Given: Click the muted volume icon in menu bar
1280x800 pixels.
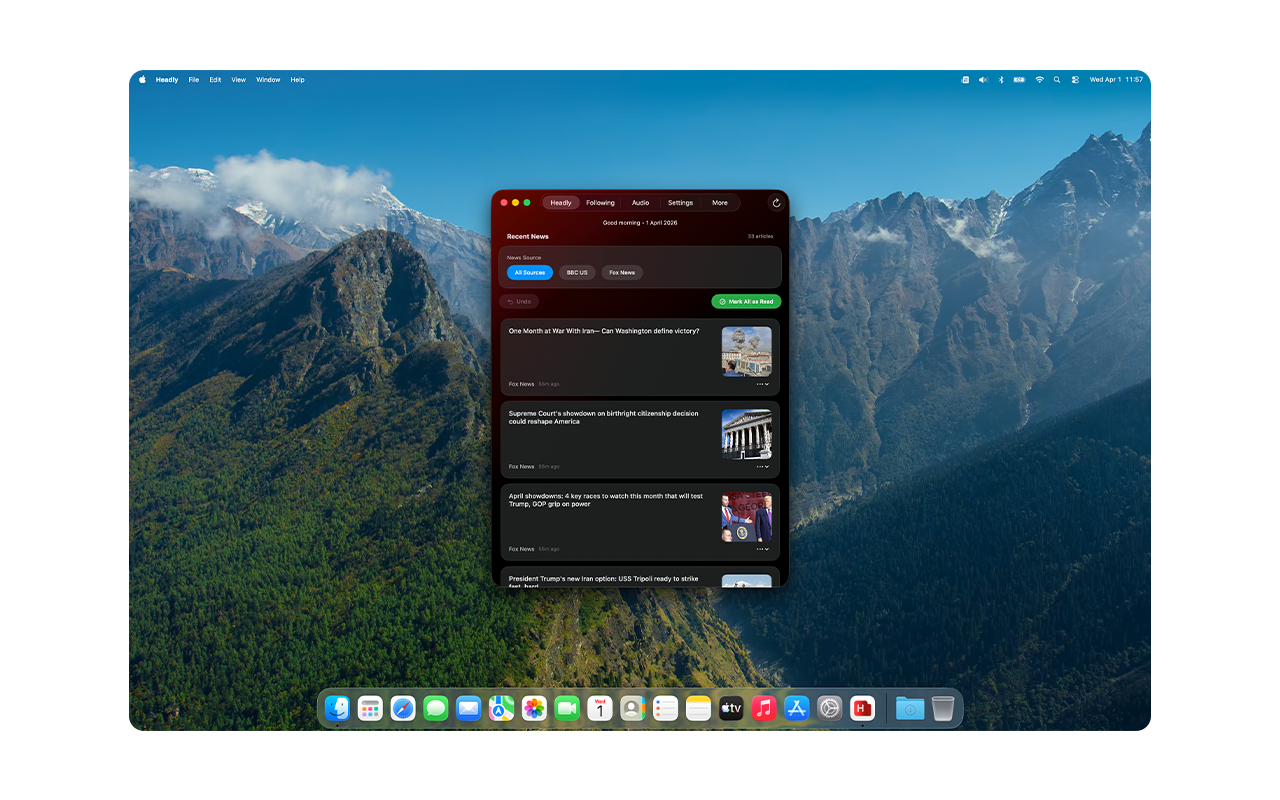Looking at the screenshot, I should pos(983,80).
